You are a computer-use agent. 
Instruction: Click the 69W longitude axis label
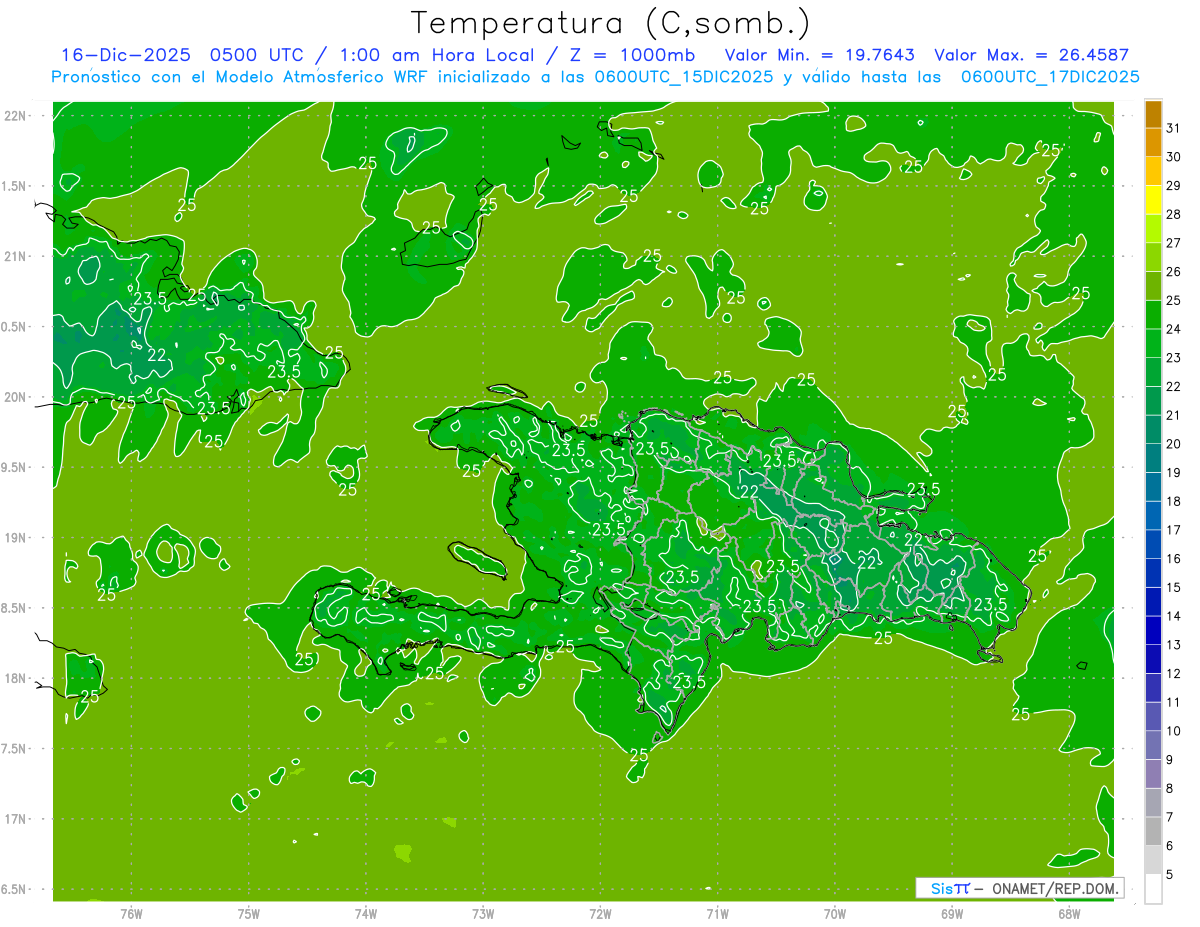[951, 914]
